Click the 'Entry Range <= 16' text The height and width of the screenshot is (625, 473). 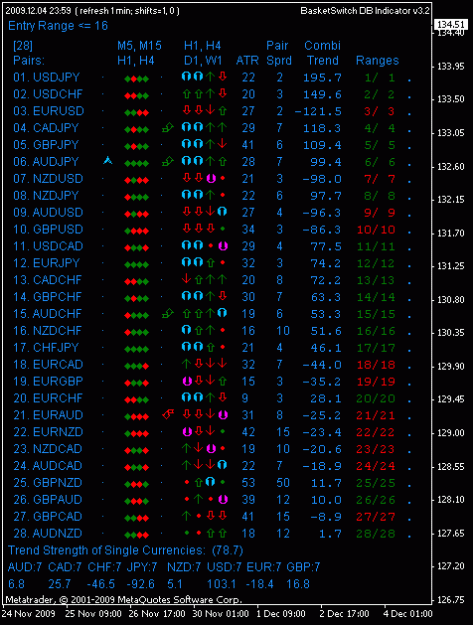58,26
